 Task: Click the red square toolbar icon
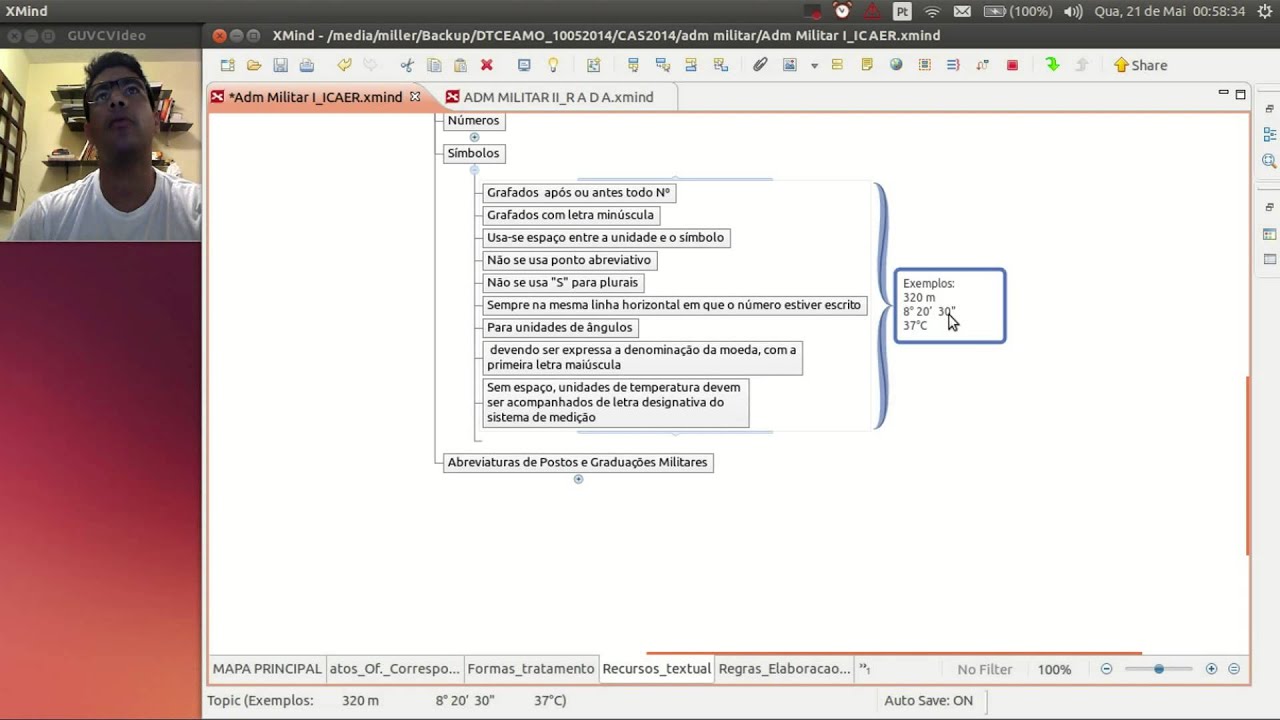click(1012, 65)
